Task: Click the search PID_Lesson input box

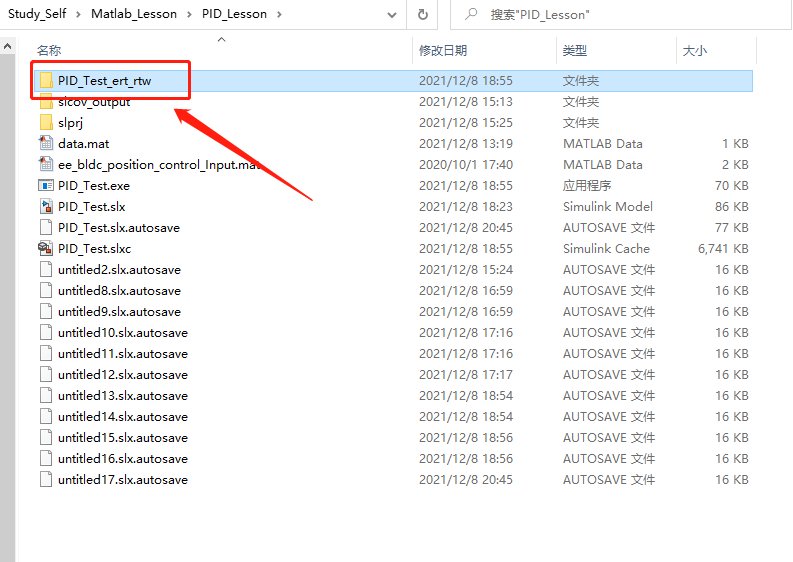Action: coord(621,14)
